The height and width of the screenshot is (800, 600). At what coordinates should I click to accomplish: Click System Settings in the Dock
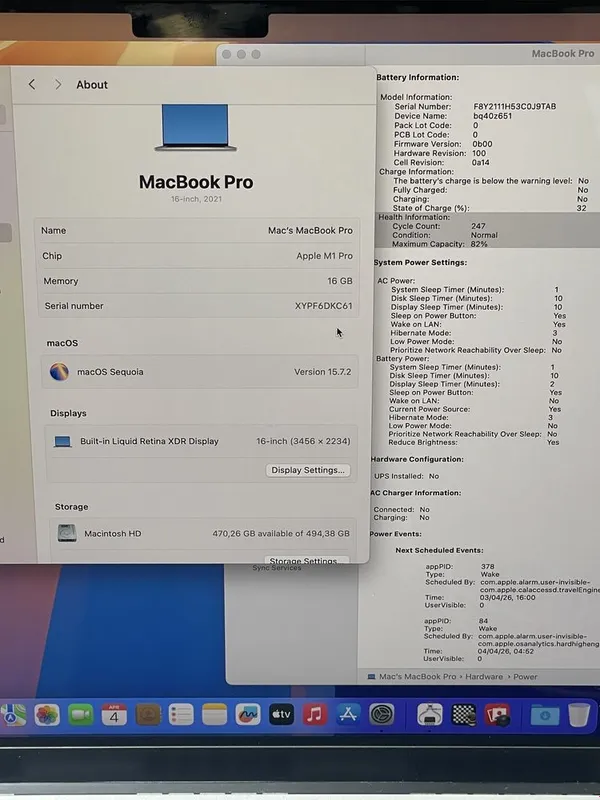[382, 715]
